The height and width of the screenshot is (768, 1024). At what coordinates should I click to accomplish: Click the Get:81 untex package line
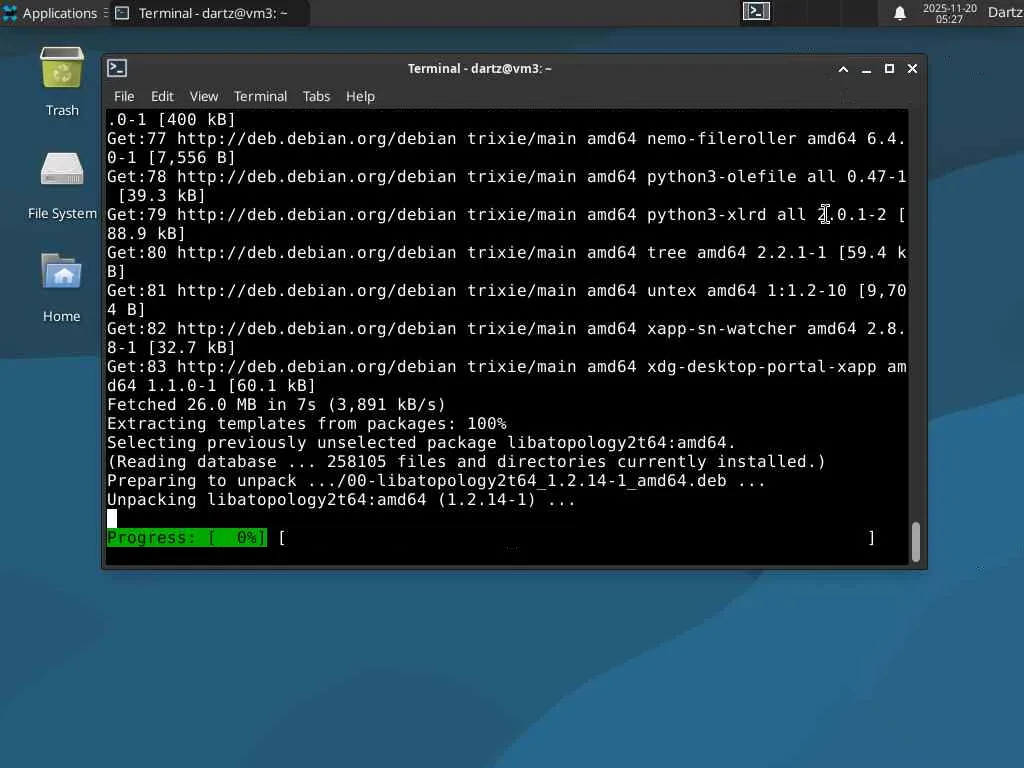pyautogui.click(x=507, y=300)
